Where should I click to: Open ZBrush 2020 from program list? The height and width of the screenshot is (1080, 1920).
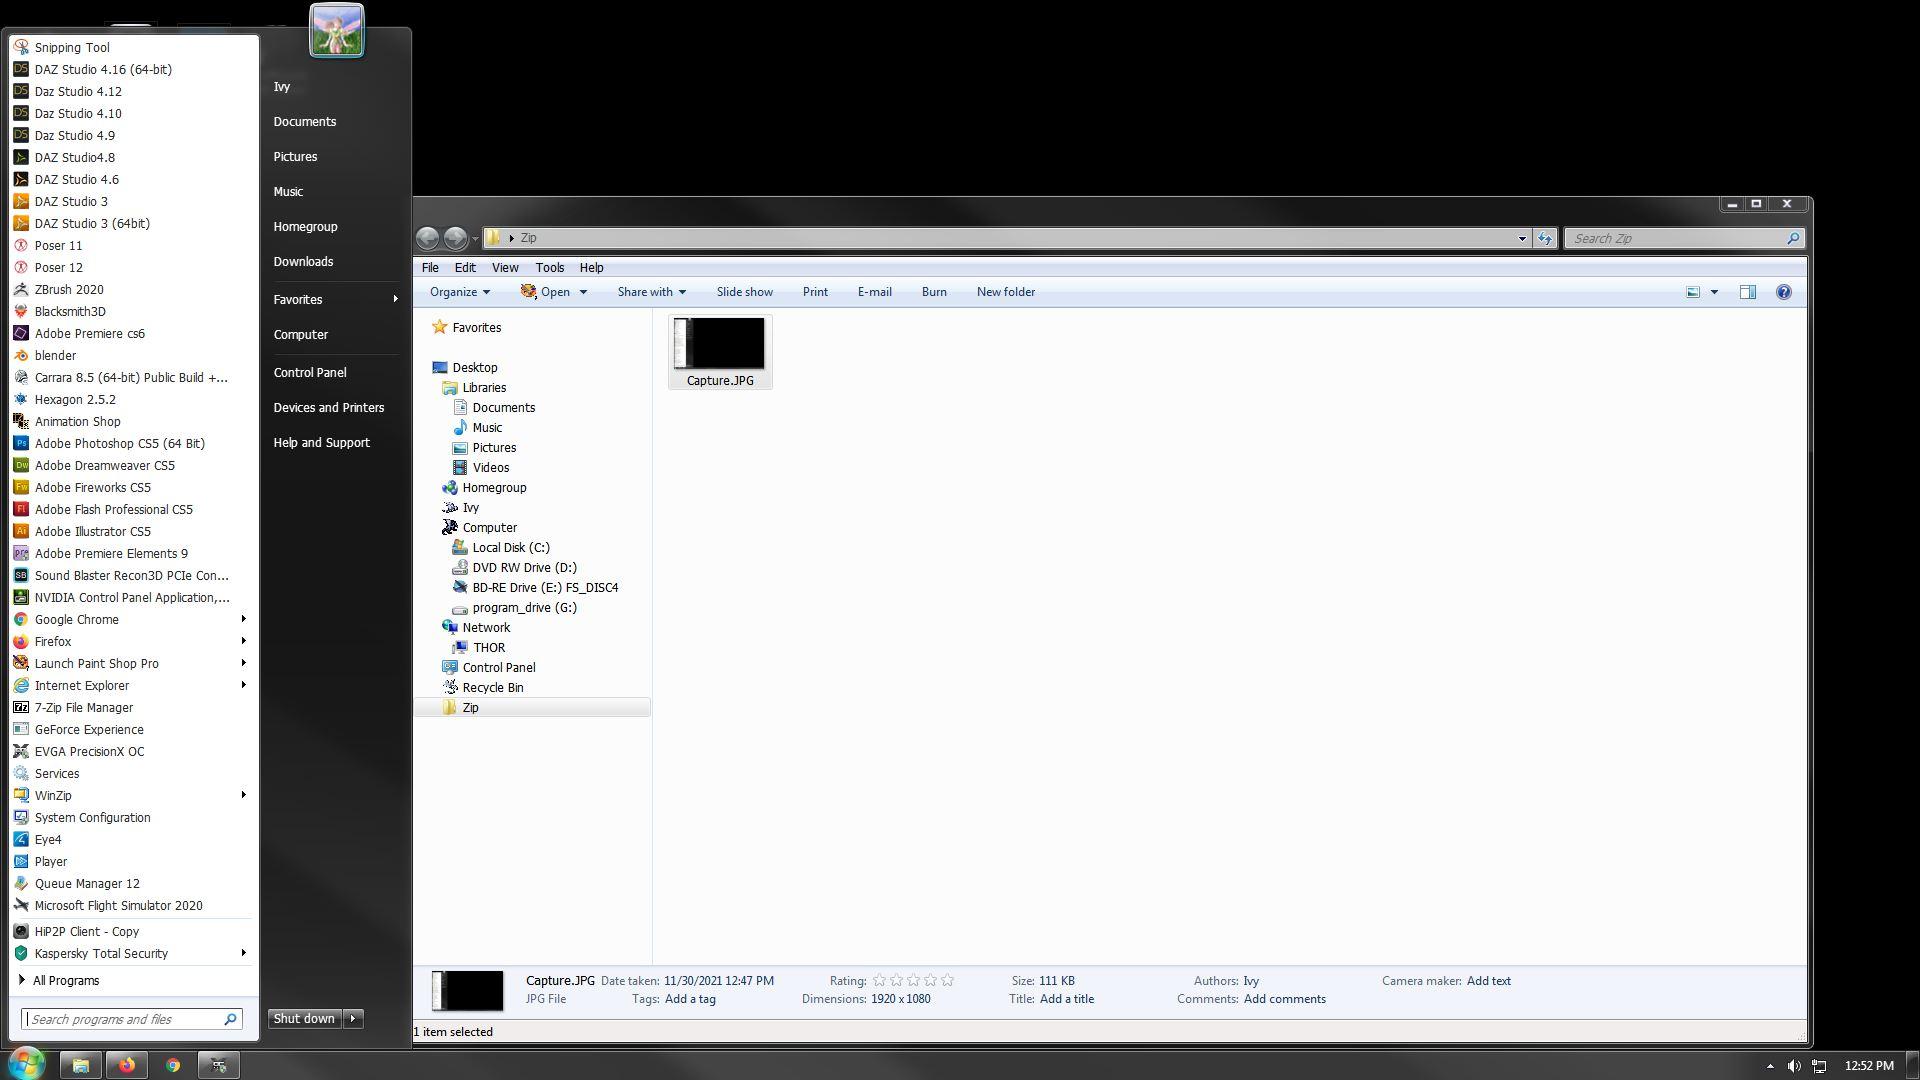coord(68,289)
